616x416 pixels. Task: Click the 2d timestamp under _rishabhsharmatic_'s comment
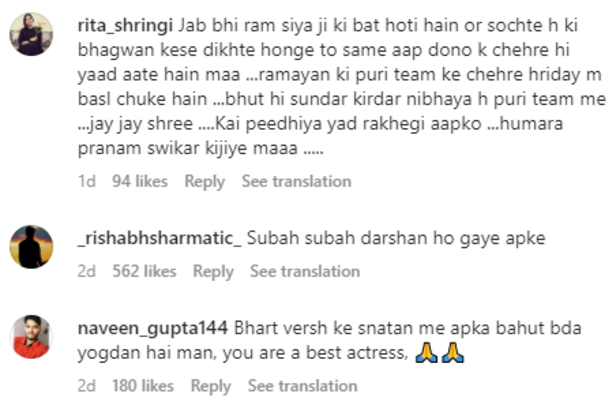(87, 271)
